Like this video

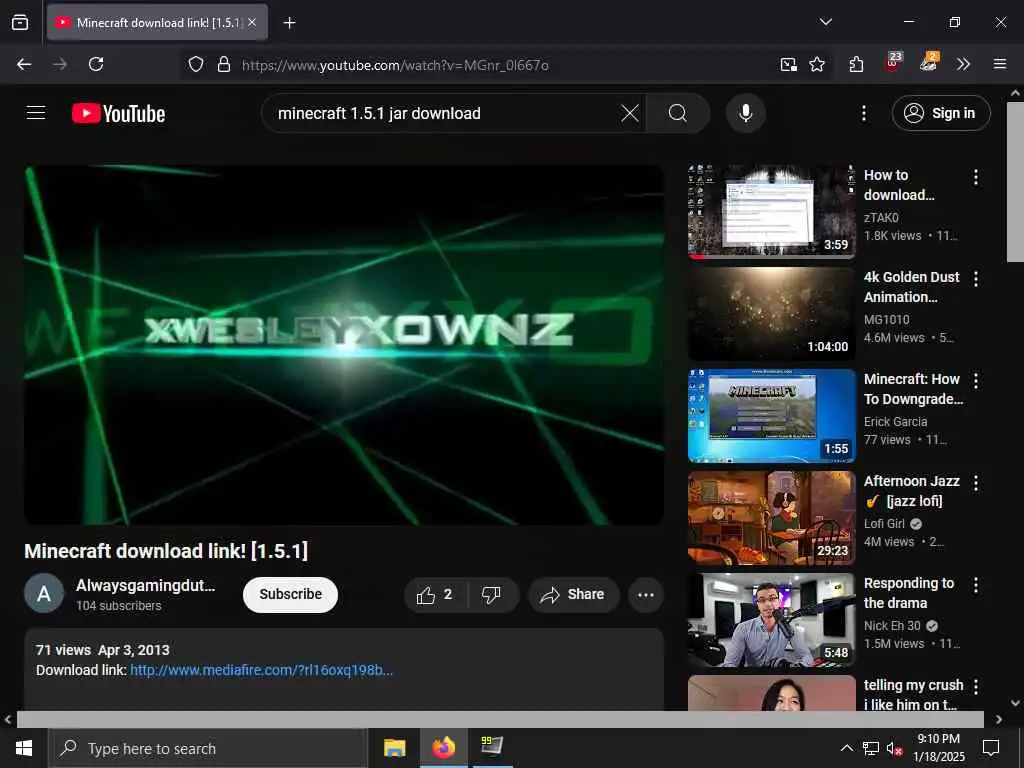[436, 594]
